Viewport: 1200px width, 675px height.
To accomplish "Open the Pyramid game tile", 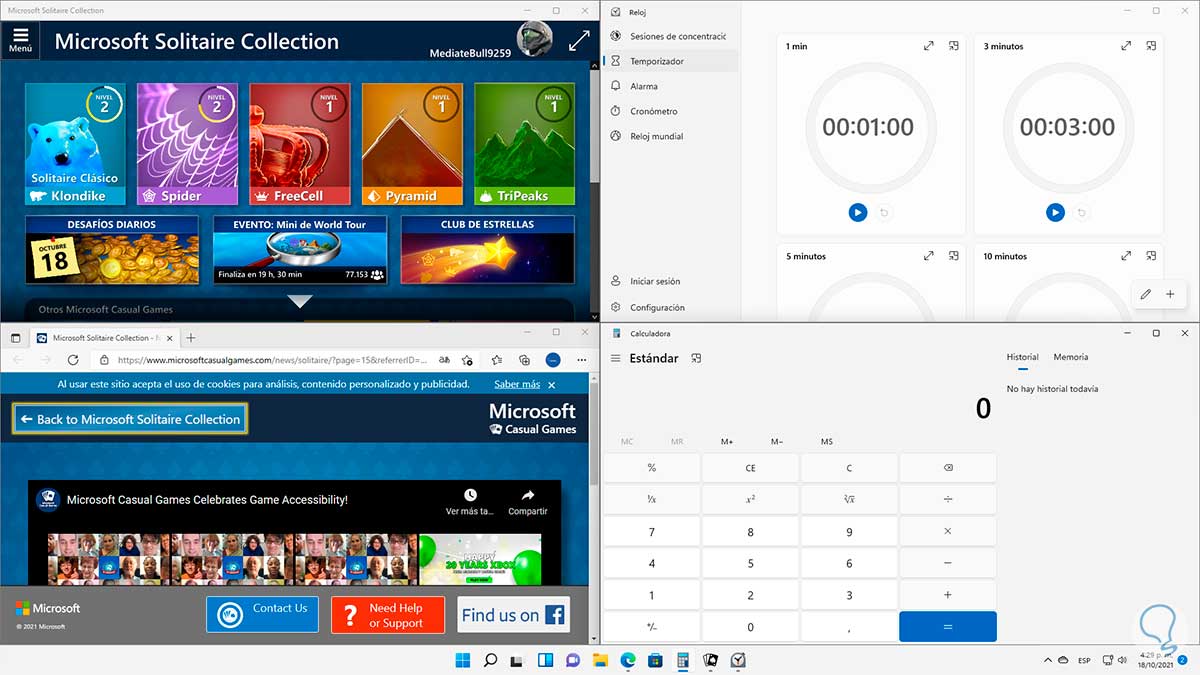I will point(412,144).
